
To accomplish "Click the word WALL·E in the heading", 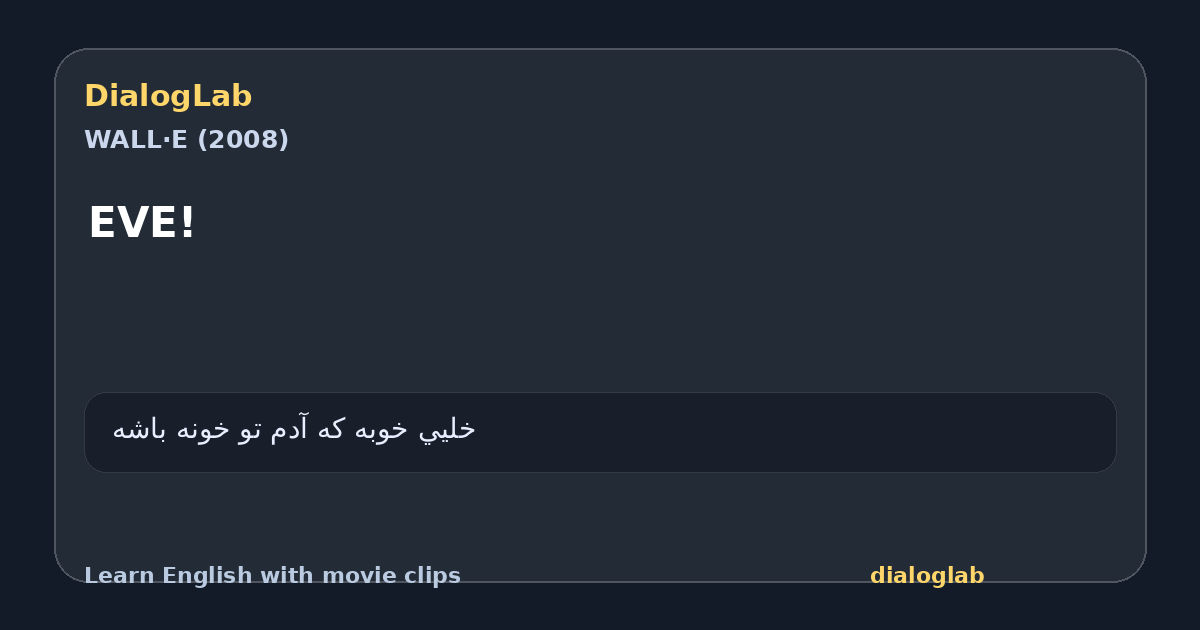I will 136,140.
